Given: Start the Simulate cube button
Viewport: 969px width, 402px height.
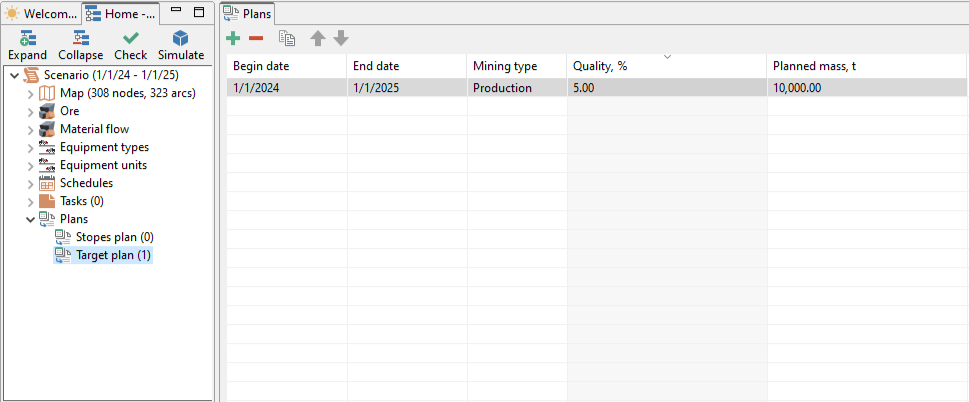Looking at the screenshot, I should pos(180,46).
